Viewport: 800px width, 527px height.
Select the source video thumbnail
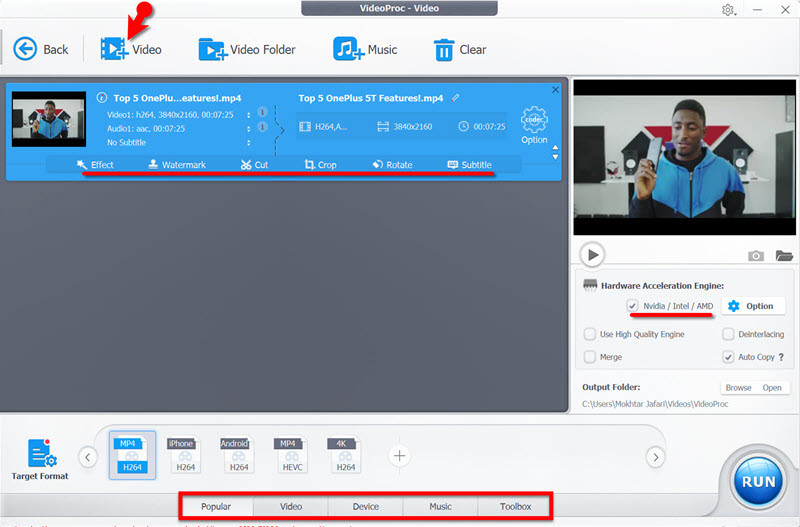(49, 119)
